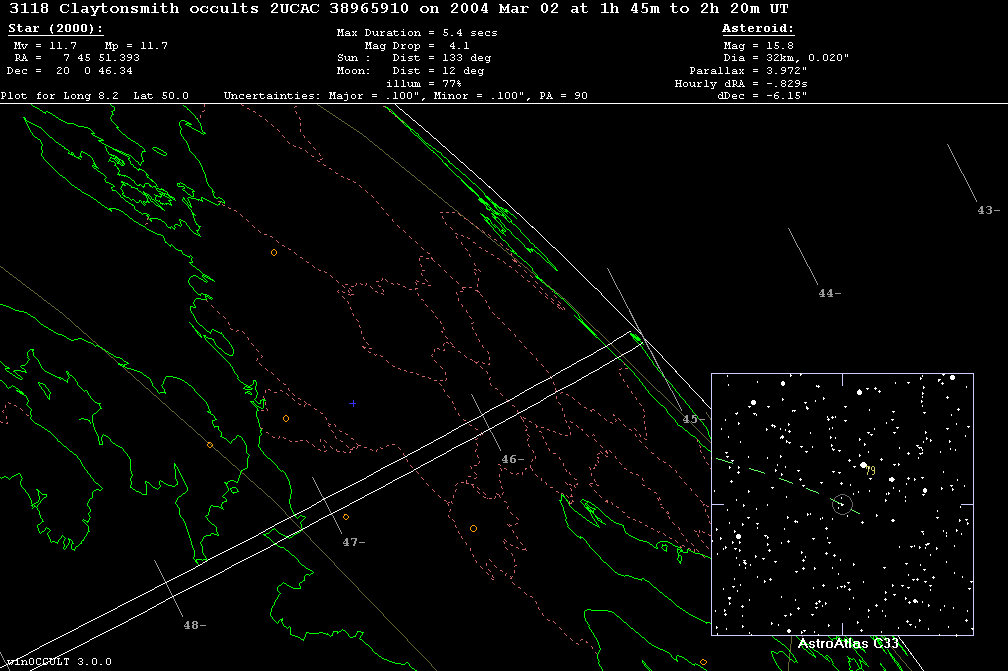Screen dimensions: 1008x671
Task: Click the 46 minute time marker label
Action: coord(512,460)
